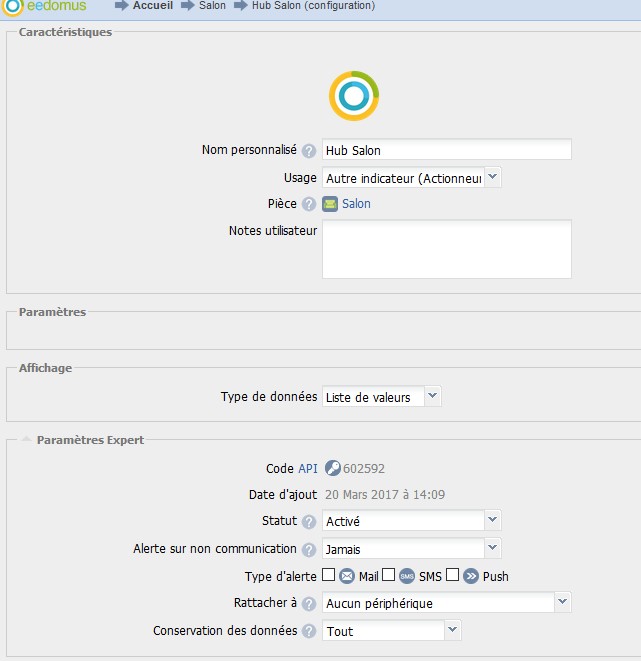Viewport: 641px width, 661px height.
Task: Click the arrow icon before Salon breadcrumb
Action: tap(188, 6)
